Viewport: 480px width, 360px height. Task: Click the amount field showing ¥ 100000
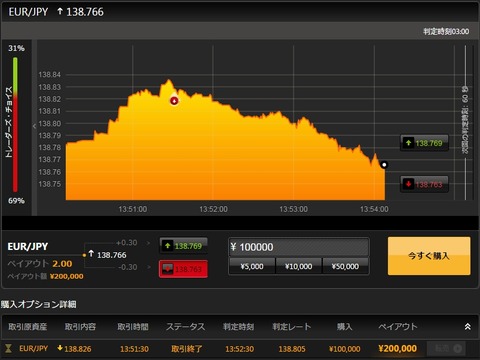[x=299, y=247]
